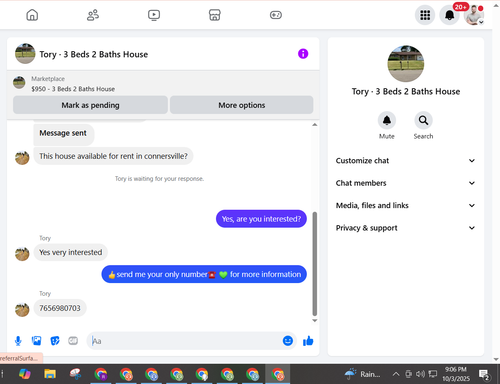Open Rain weather widget in taskbar

coord(362,374)
